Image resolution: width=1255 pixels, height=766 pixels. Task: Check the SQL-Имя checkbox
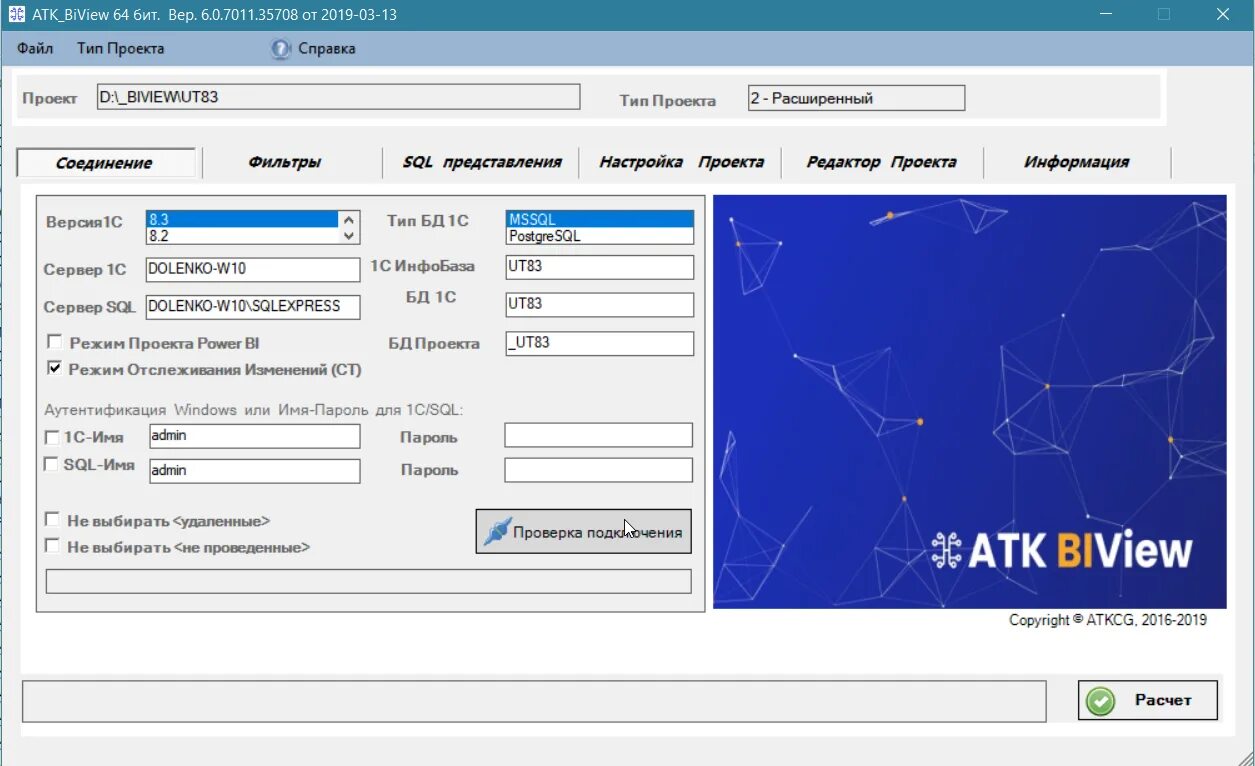[x=52, y=464]
